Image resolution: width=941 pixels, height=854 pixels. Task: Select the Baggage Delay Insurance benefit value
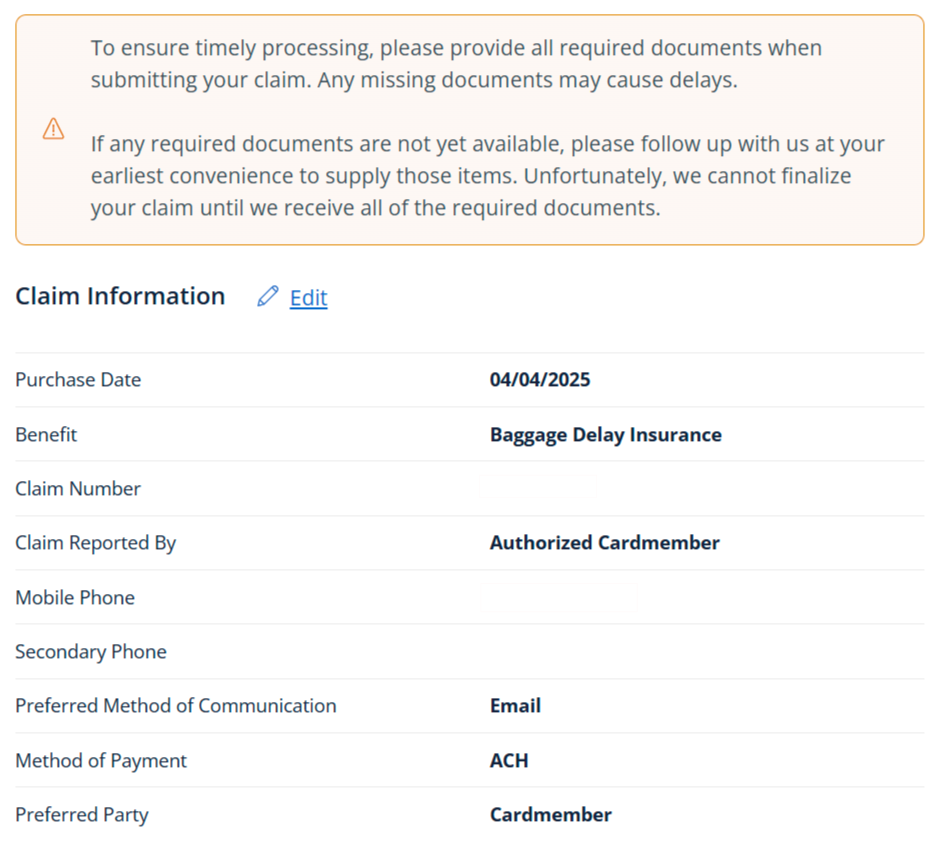coord(605,435)
